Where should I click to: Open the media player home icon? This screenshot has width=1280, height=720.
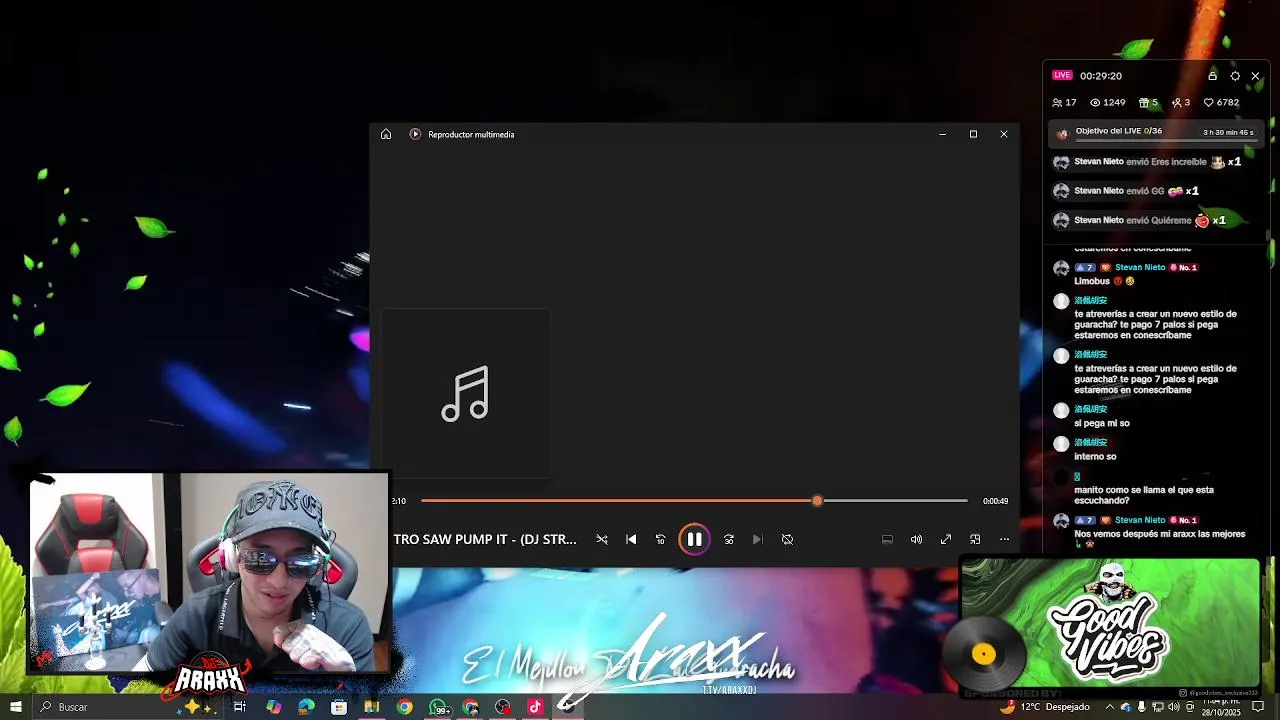pos(386,134)
